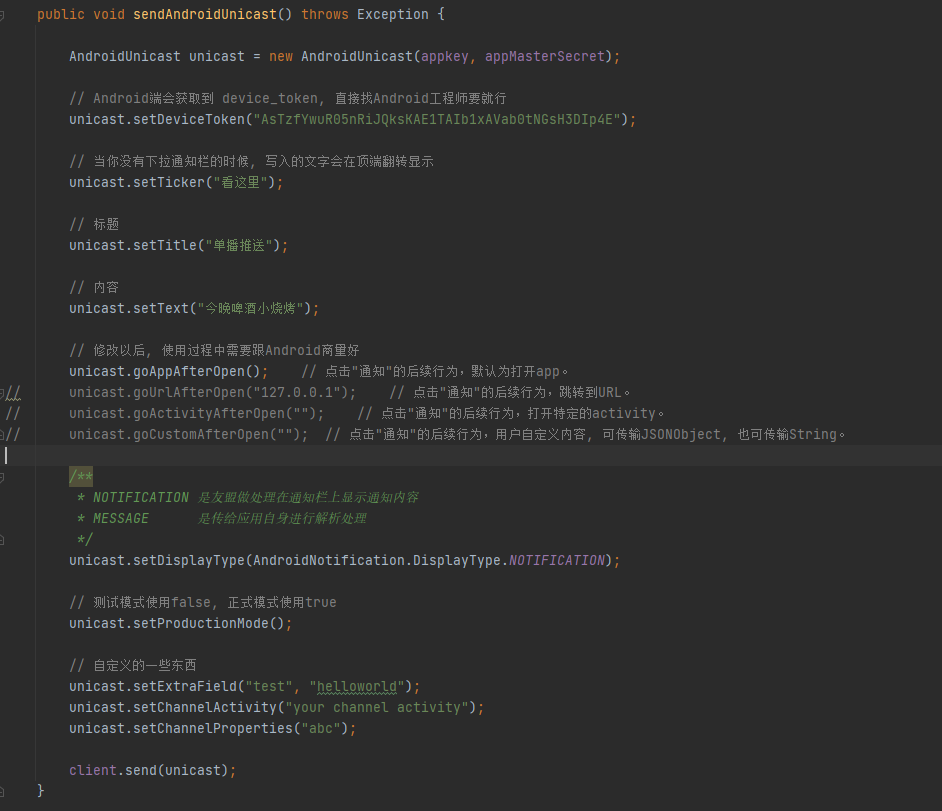Click the method name sendAndroidUnicast
942x811 pixels.
205,14
